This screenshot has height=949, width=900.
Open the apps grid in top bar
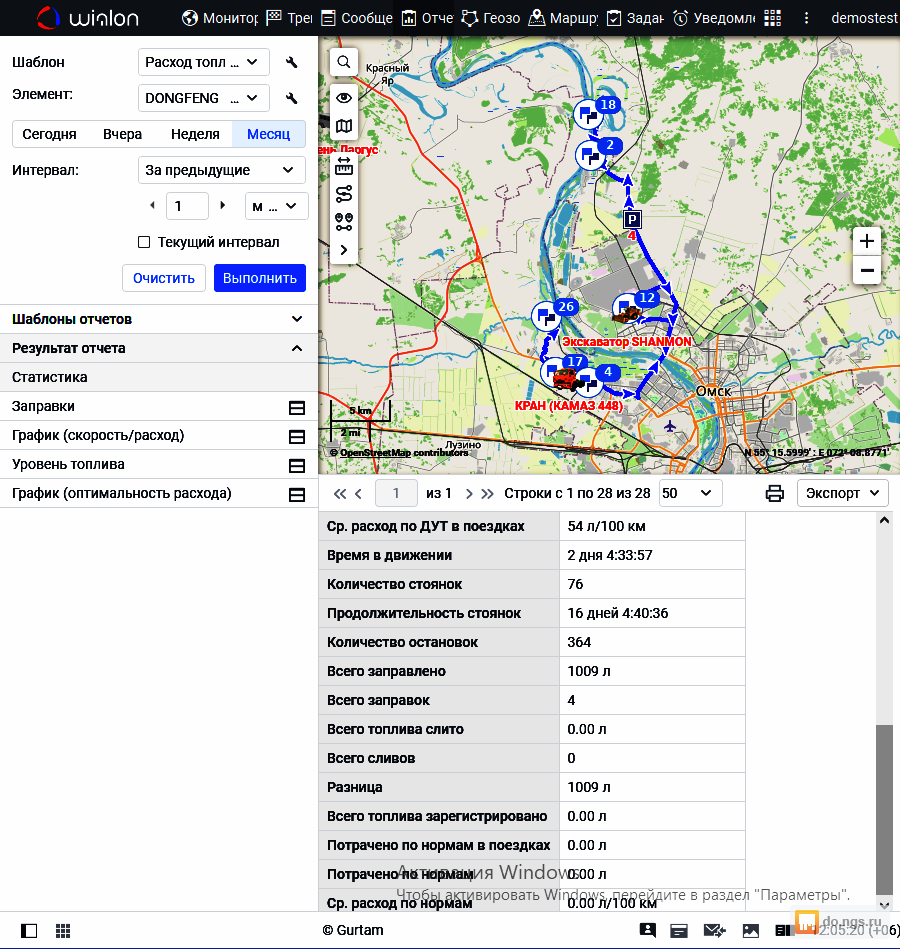click(x=772, y=18)
